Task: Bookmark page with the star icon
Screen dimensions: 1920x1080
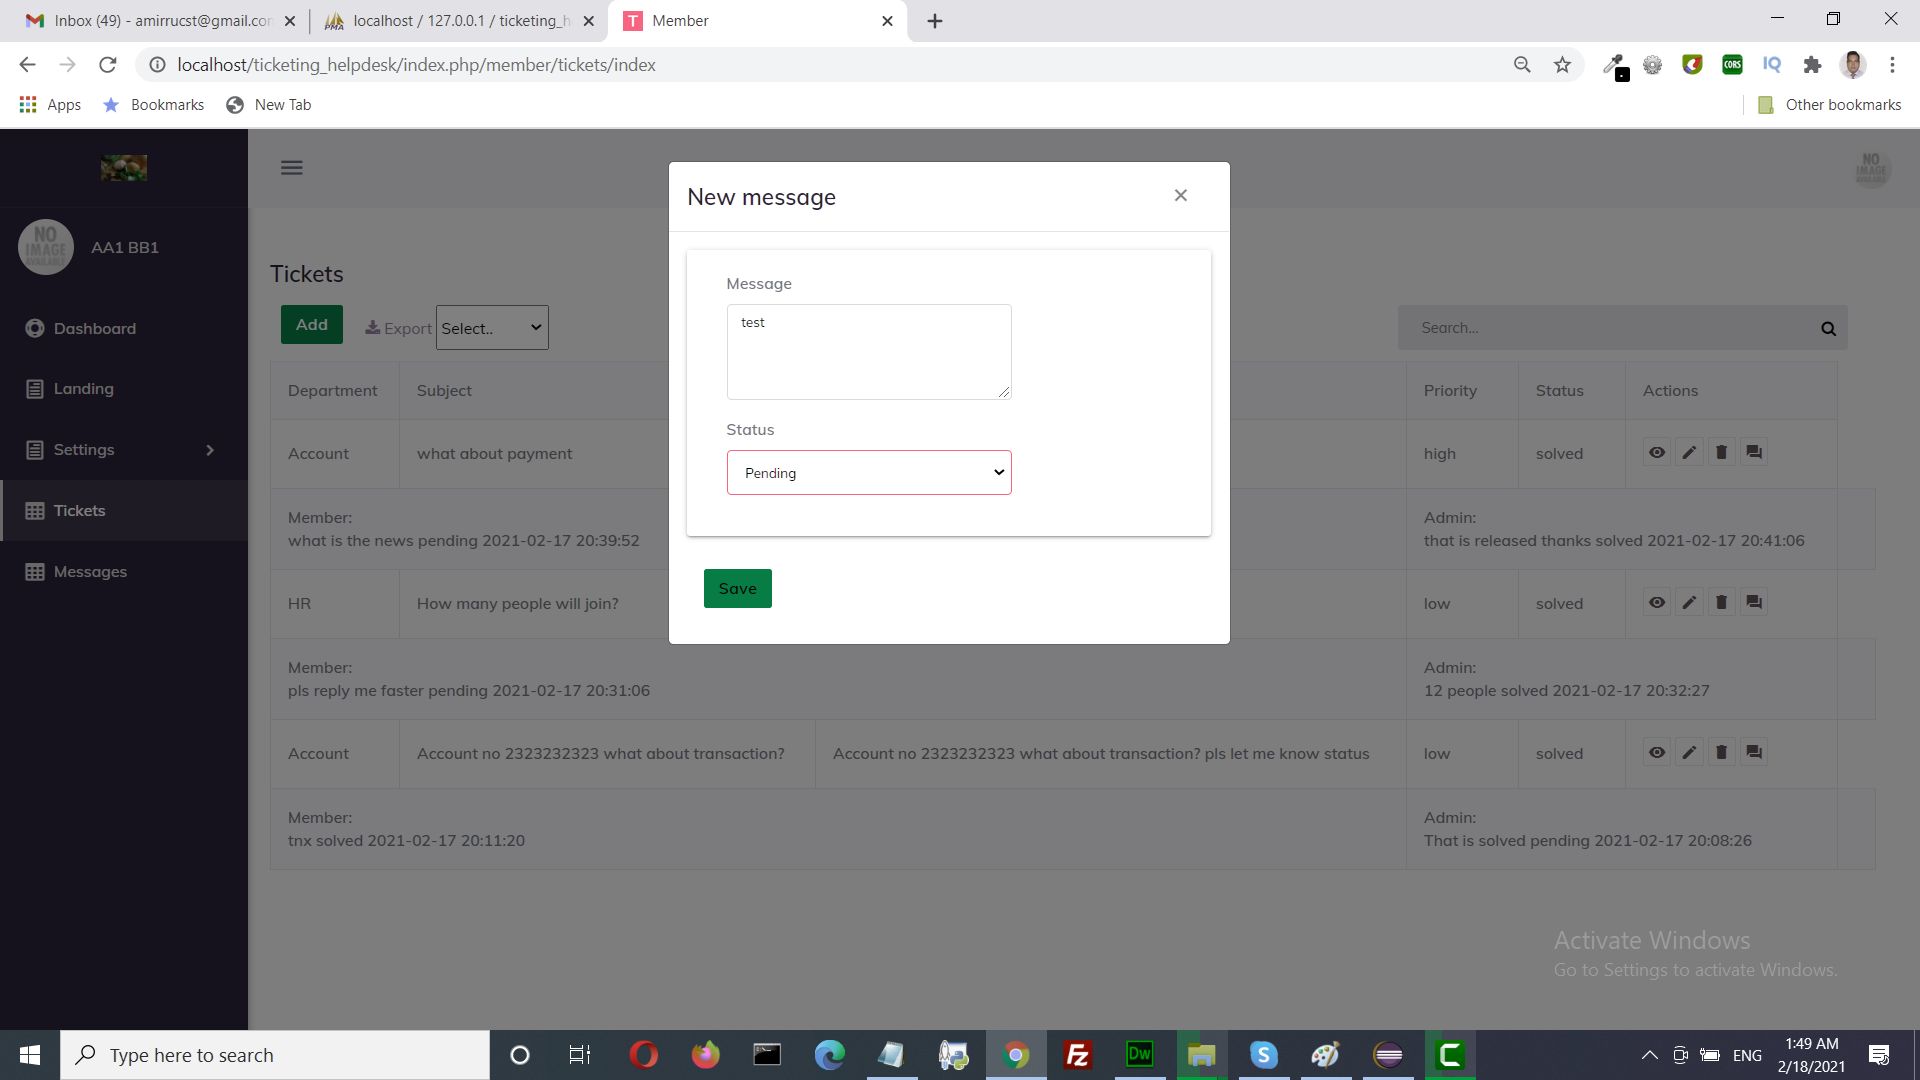Action: point(1562,65)
